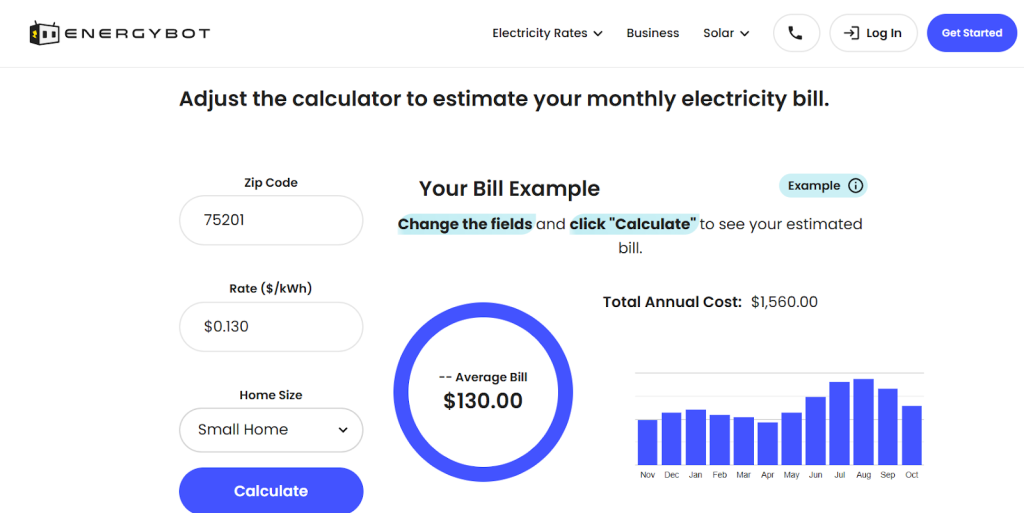Click the Log In button
The width and height of the screenshot is (1024, 513).
click(873, 33)
